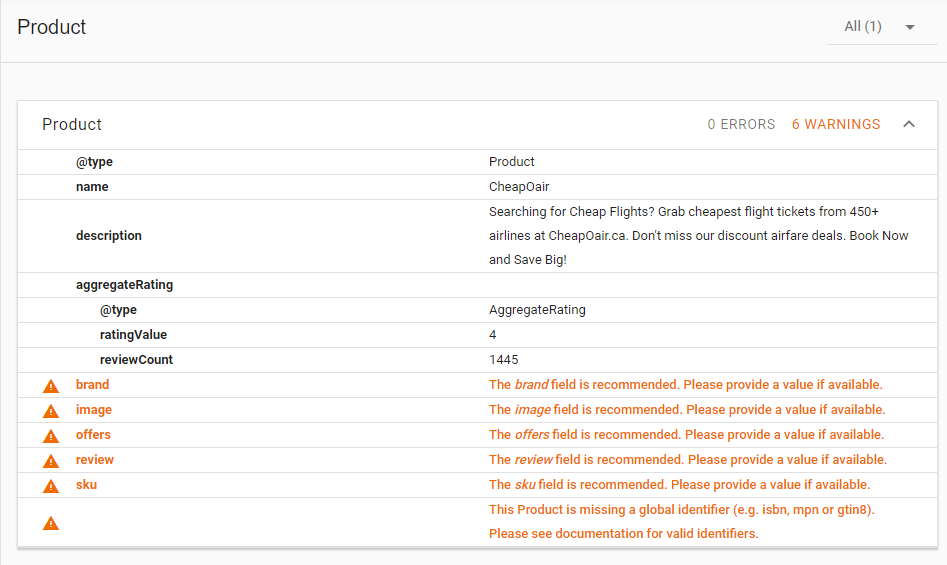Click the name property label
This screenshot has height=565, width=947.
pos(92,187)
